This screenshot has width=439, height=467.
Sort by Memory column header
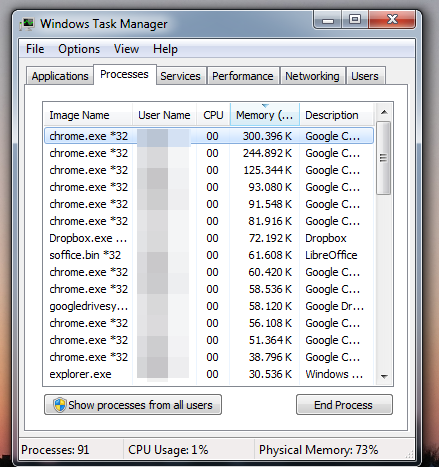265,115
